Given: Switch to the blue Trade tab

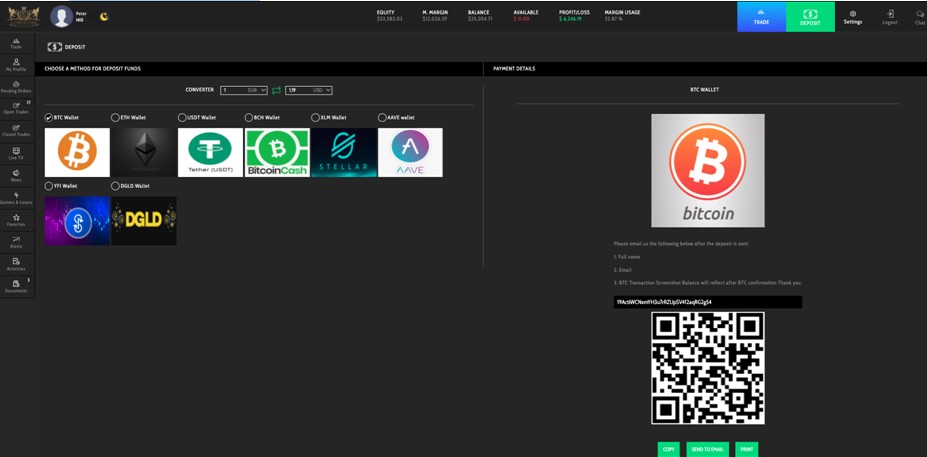Looking at the screenshot, I should click(761, 17).
